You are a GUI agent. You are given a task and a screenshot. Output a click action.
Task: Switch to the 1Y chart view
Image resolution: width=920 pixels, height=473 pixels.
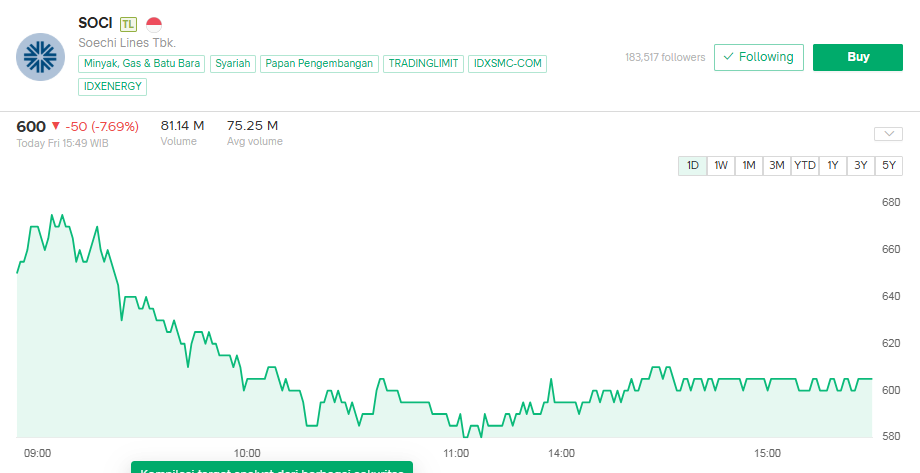point(832,166)
